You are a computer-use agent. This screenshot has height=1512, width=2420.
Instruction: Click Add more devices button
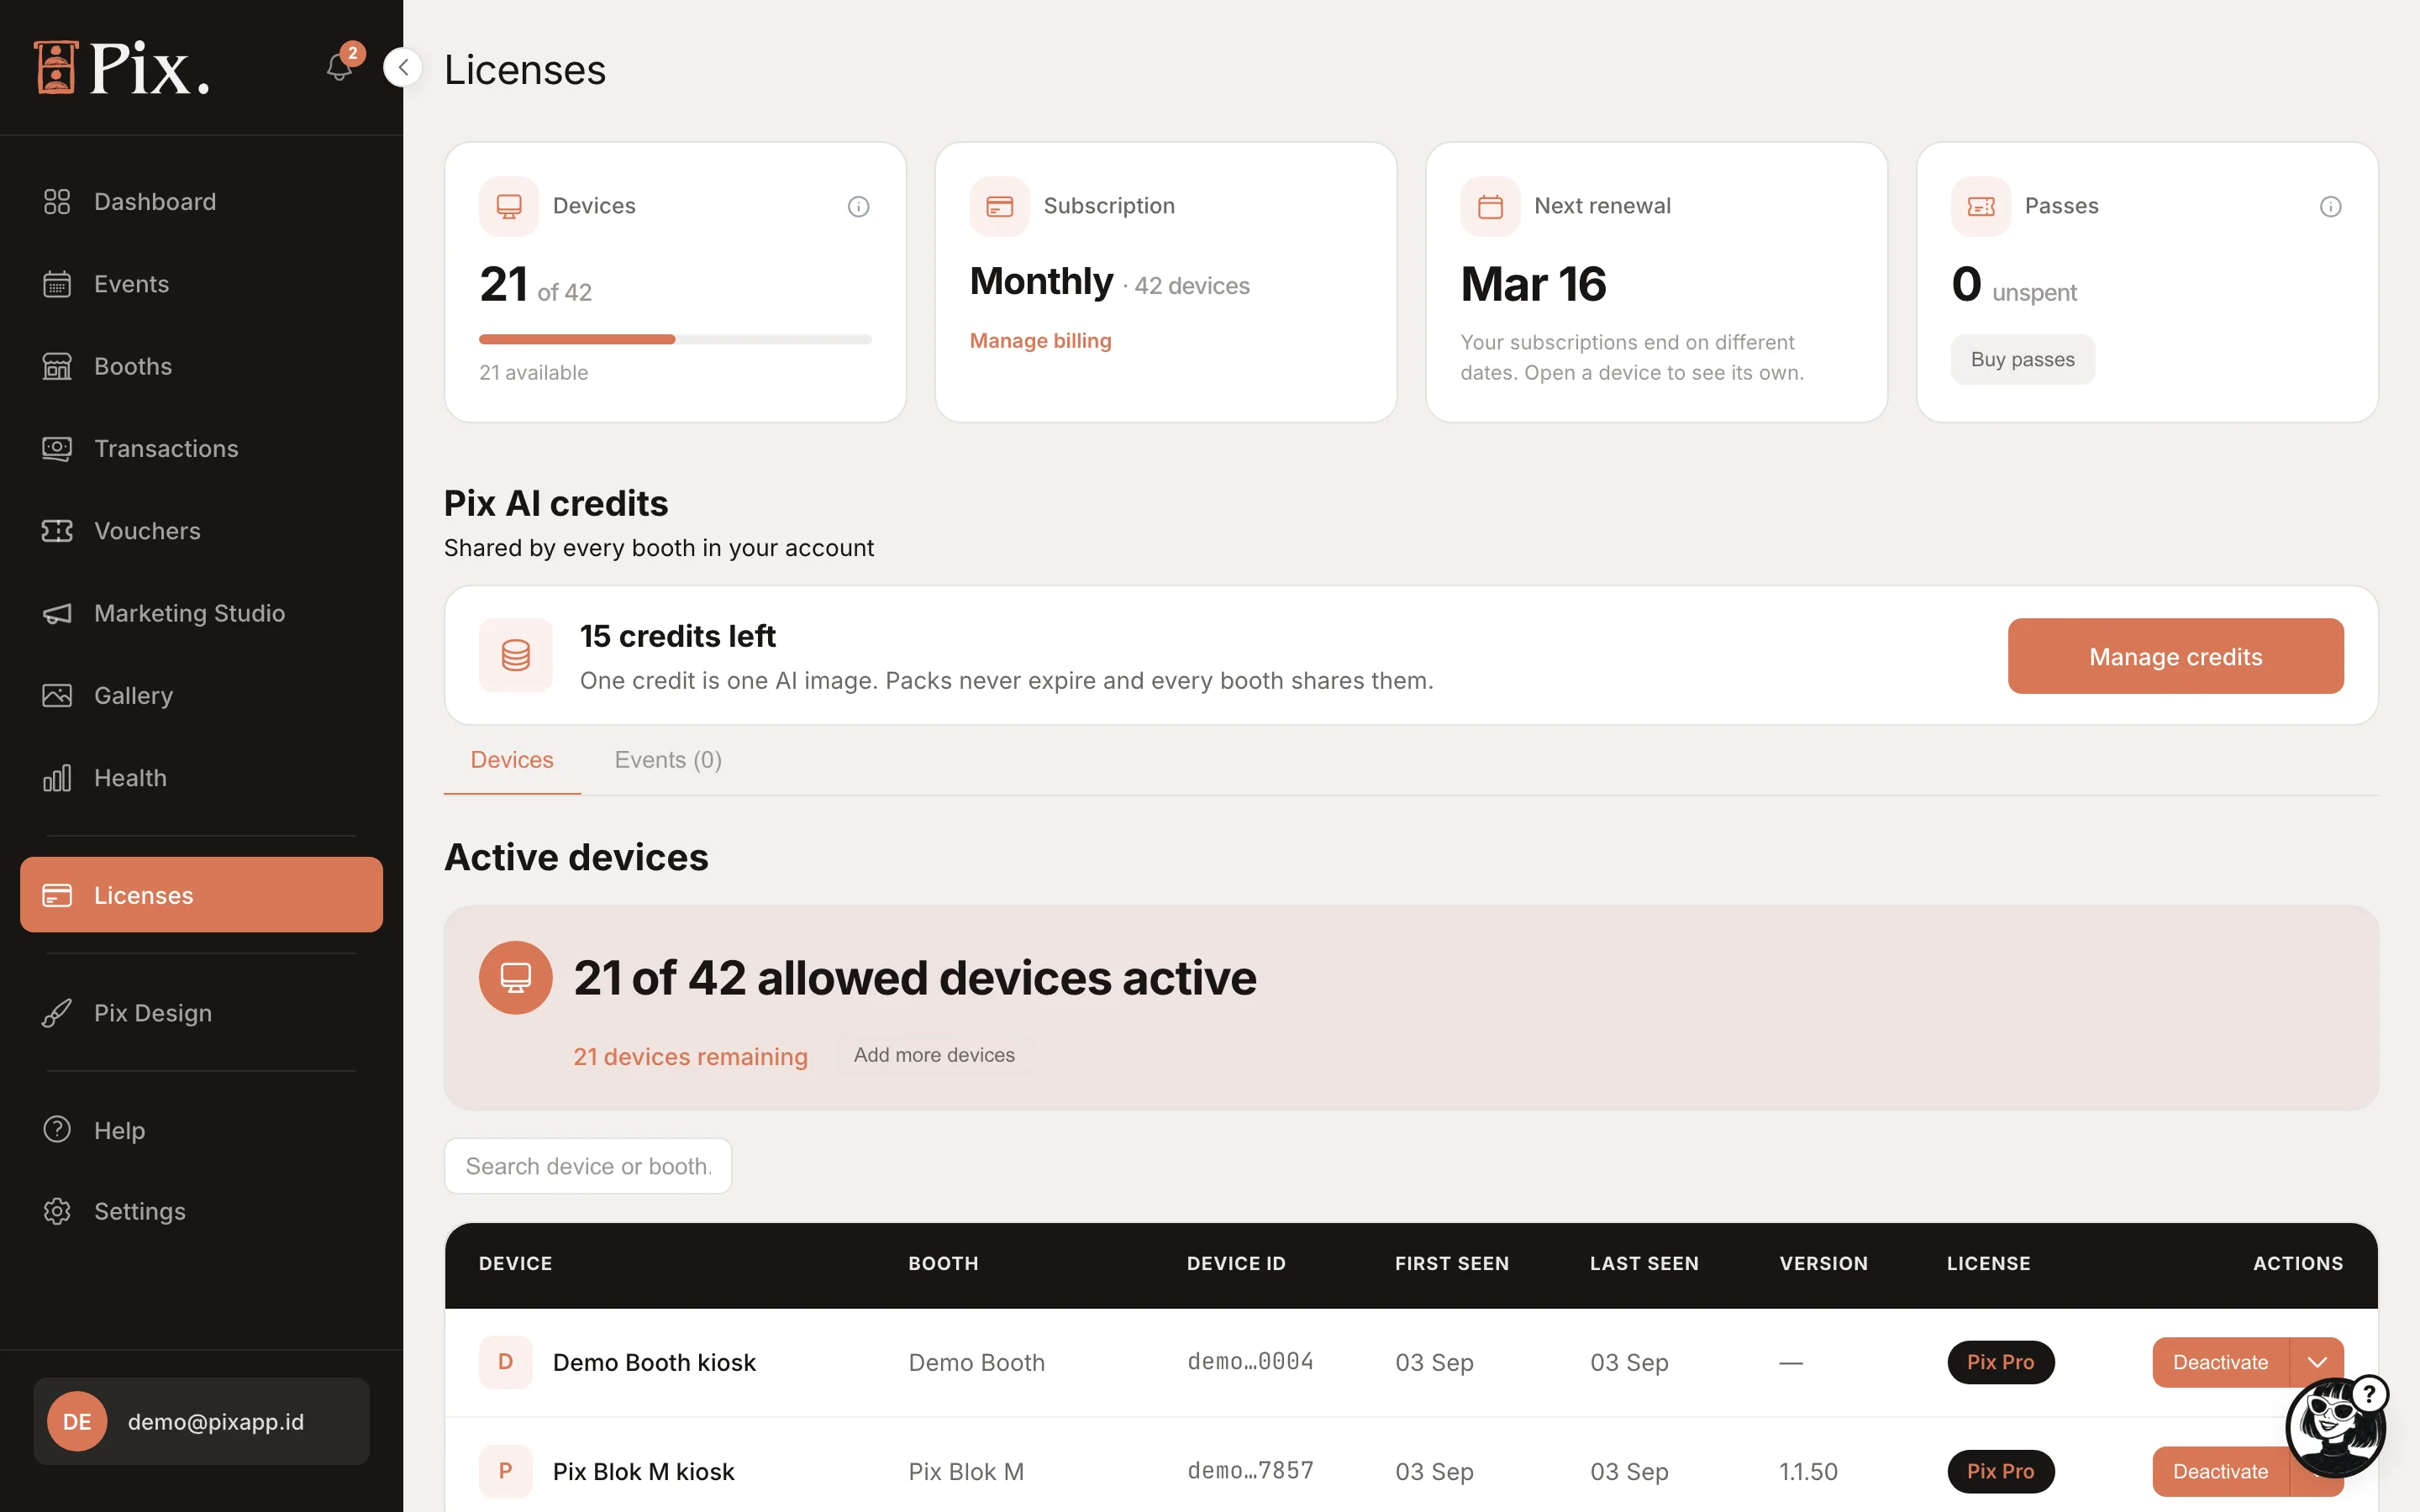pos(934,1055)
